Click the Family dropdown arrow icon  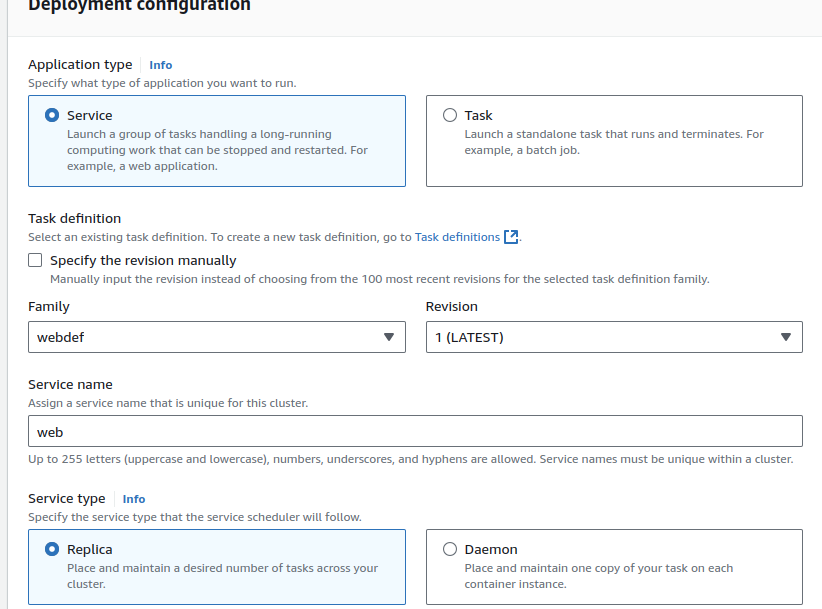[389, 337]
